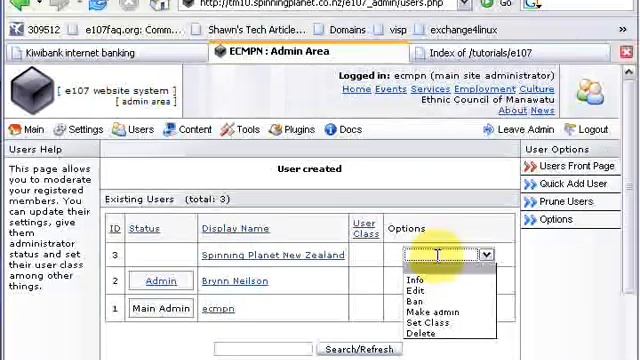Open the Services site link
This screenshot has width=640, height=360.
[430, 89]
